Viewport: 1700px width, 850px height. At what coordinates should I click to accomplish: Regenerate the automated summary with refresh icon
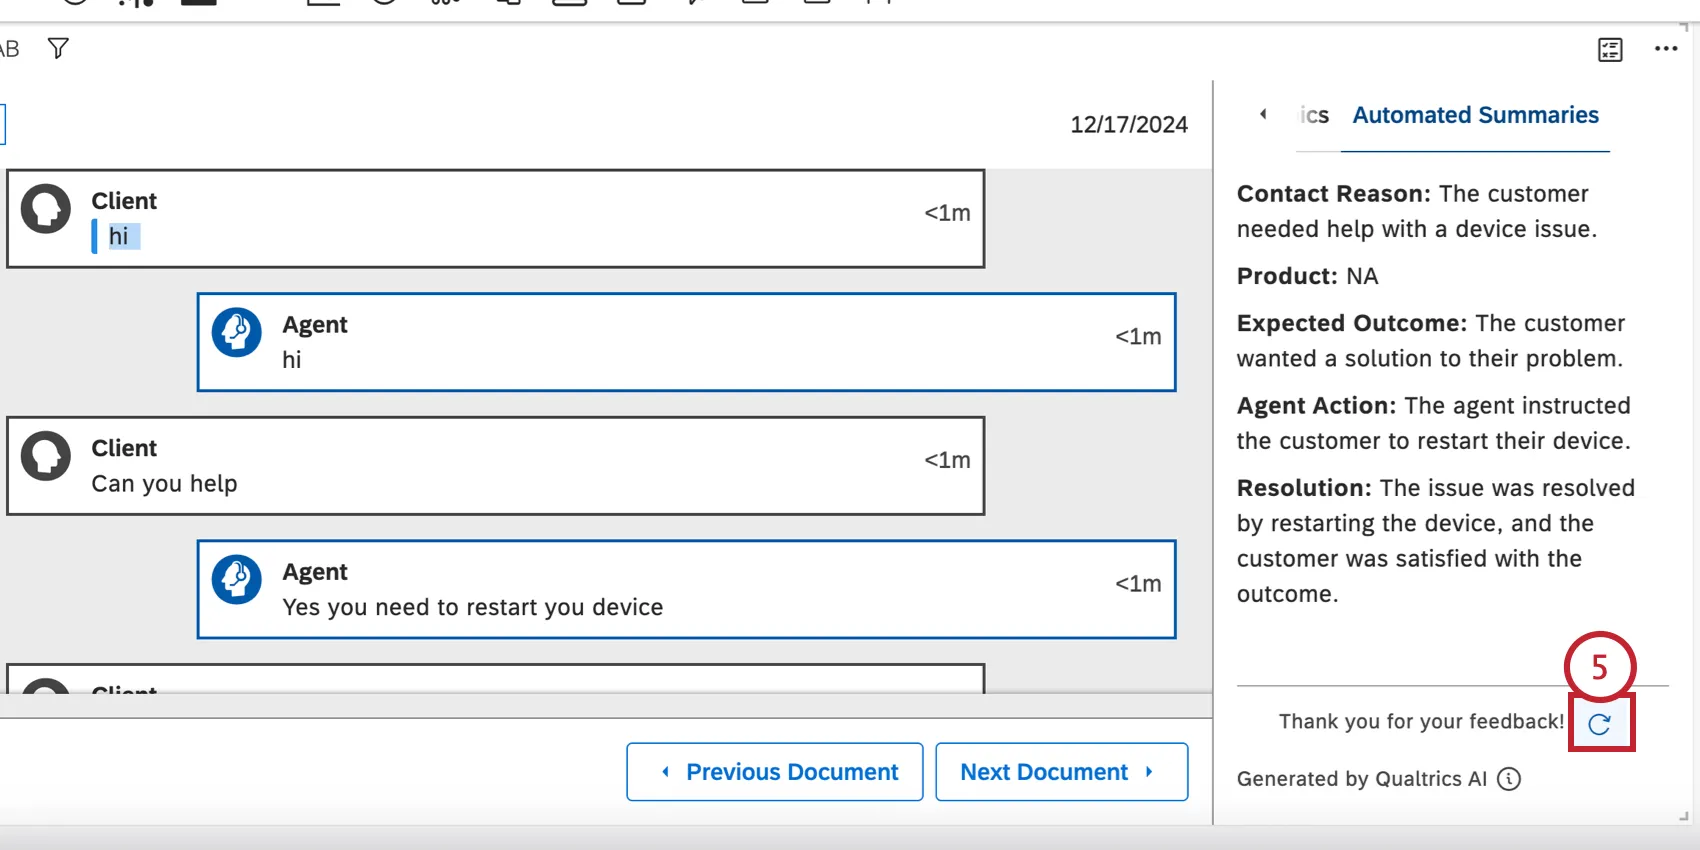pyautogui.click(x=1600, y=724)
